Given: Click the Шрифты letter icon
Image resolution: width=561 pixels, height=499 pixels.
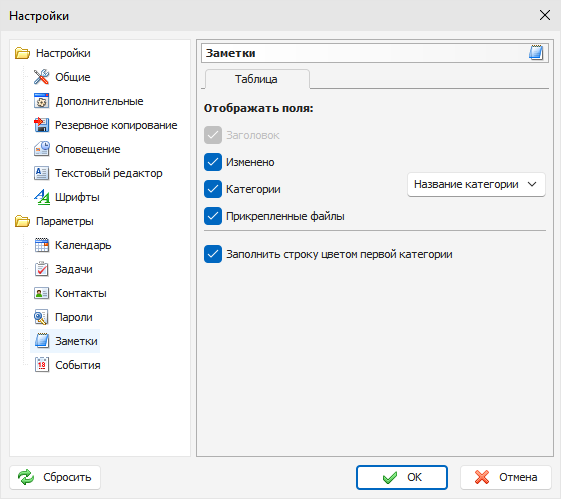Looking at the screenshot, I should [42, 197].
